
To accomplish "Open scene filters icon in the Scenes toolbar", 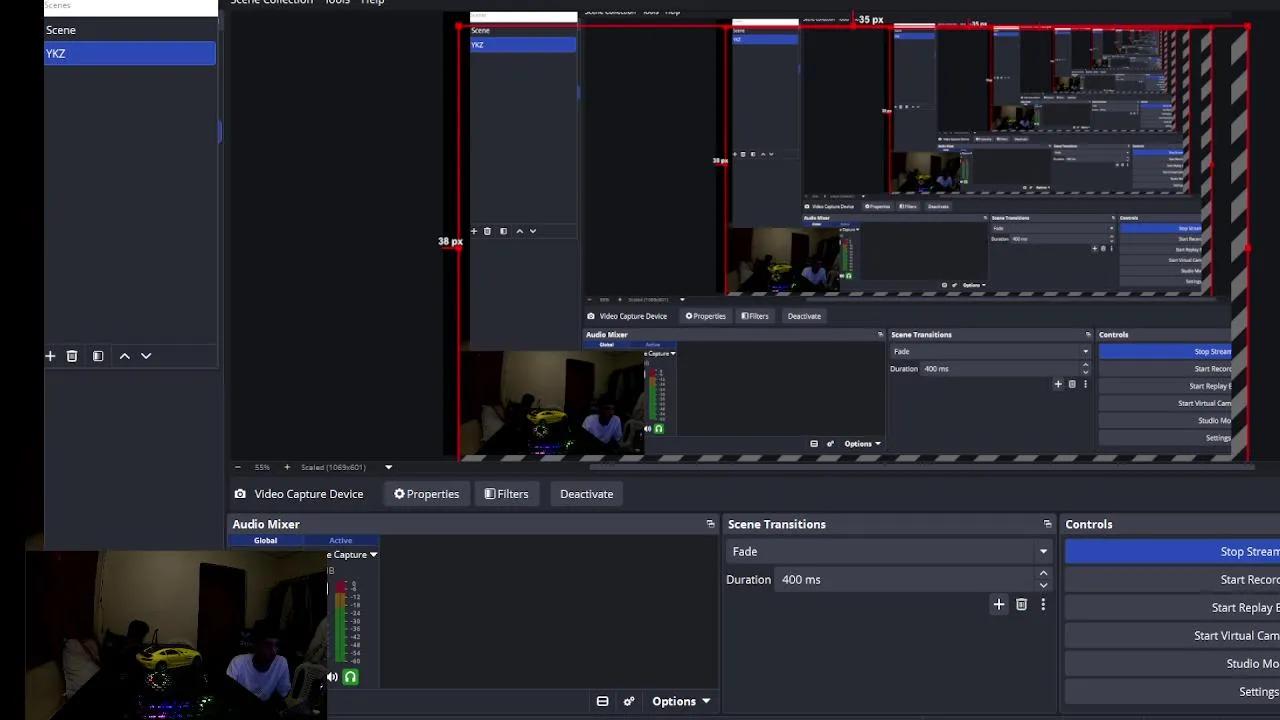I will point(98,356).
